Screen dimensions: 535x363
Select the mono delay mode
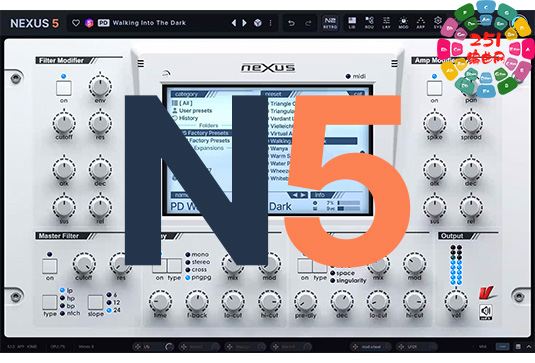(x=197, y=255)
